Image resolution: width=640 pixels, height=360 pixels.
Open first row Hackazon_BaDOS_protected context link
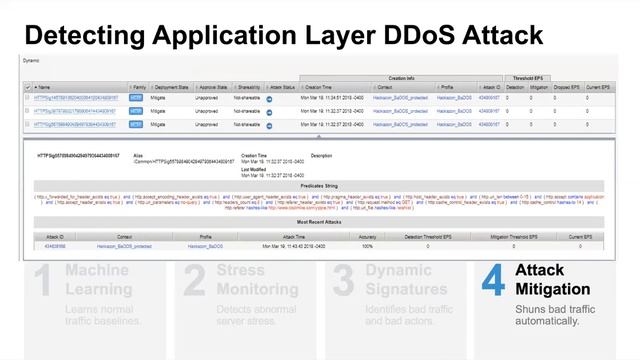(x=400, y=98)
